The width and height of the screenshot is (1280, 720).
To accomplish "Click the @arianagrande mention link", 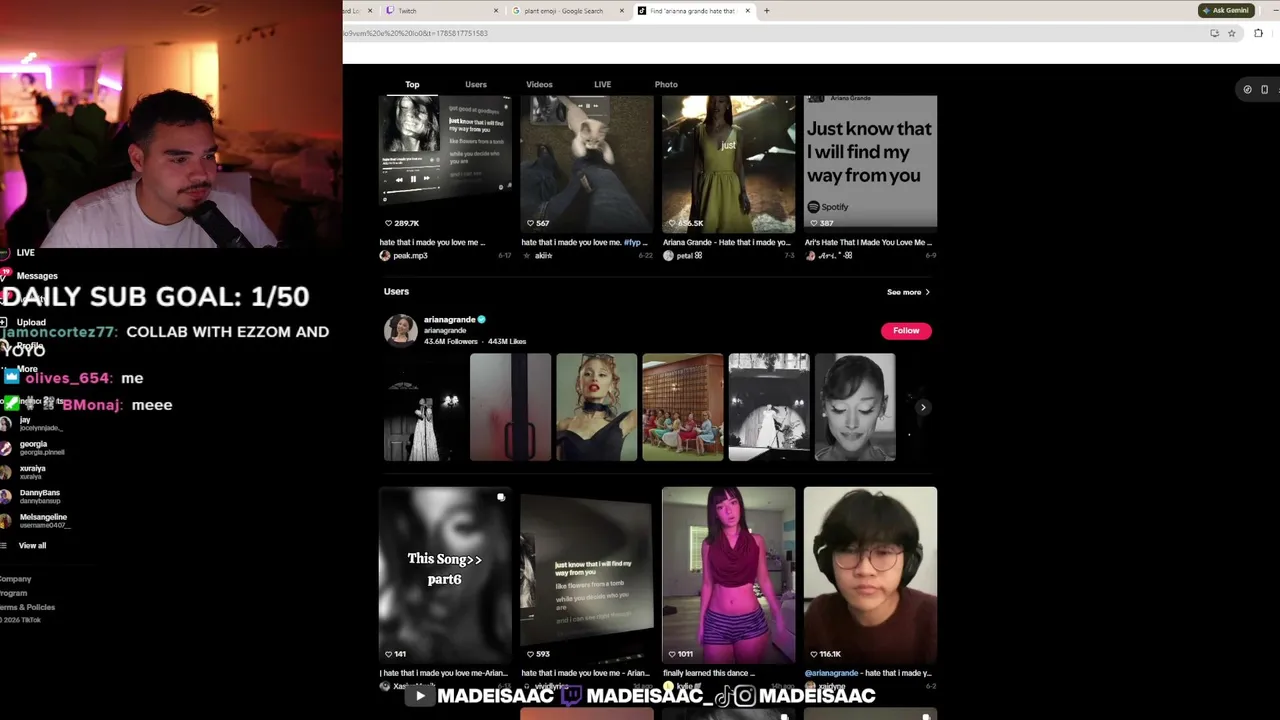I will (832, 673).
